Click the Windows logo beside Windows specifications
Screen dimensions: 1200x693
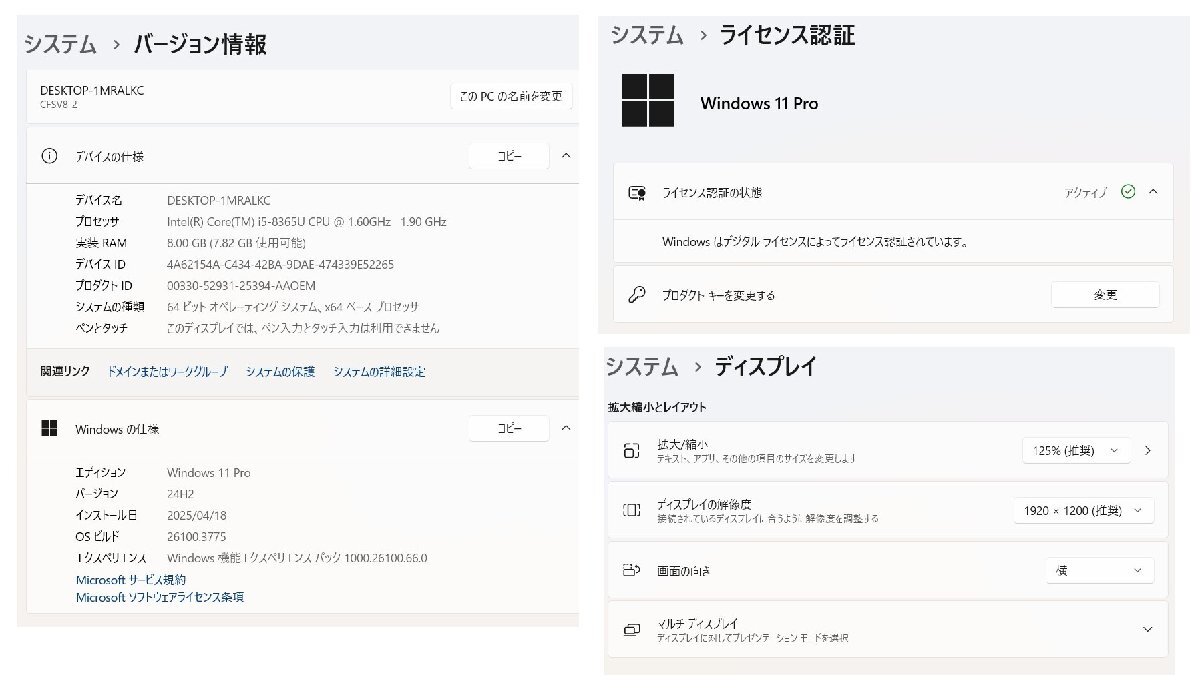click(48, 429)
